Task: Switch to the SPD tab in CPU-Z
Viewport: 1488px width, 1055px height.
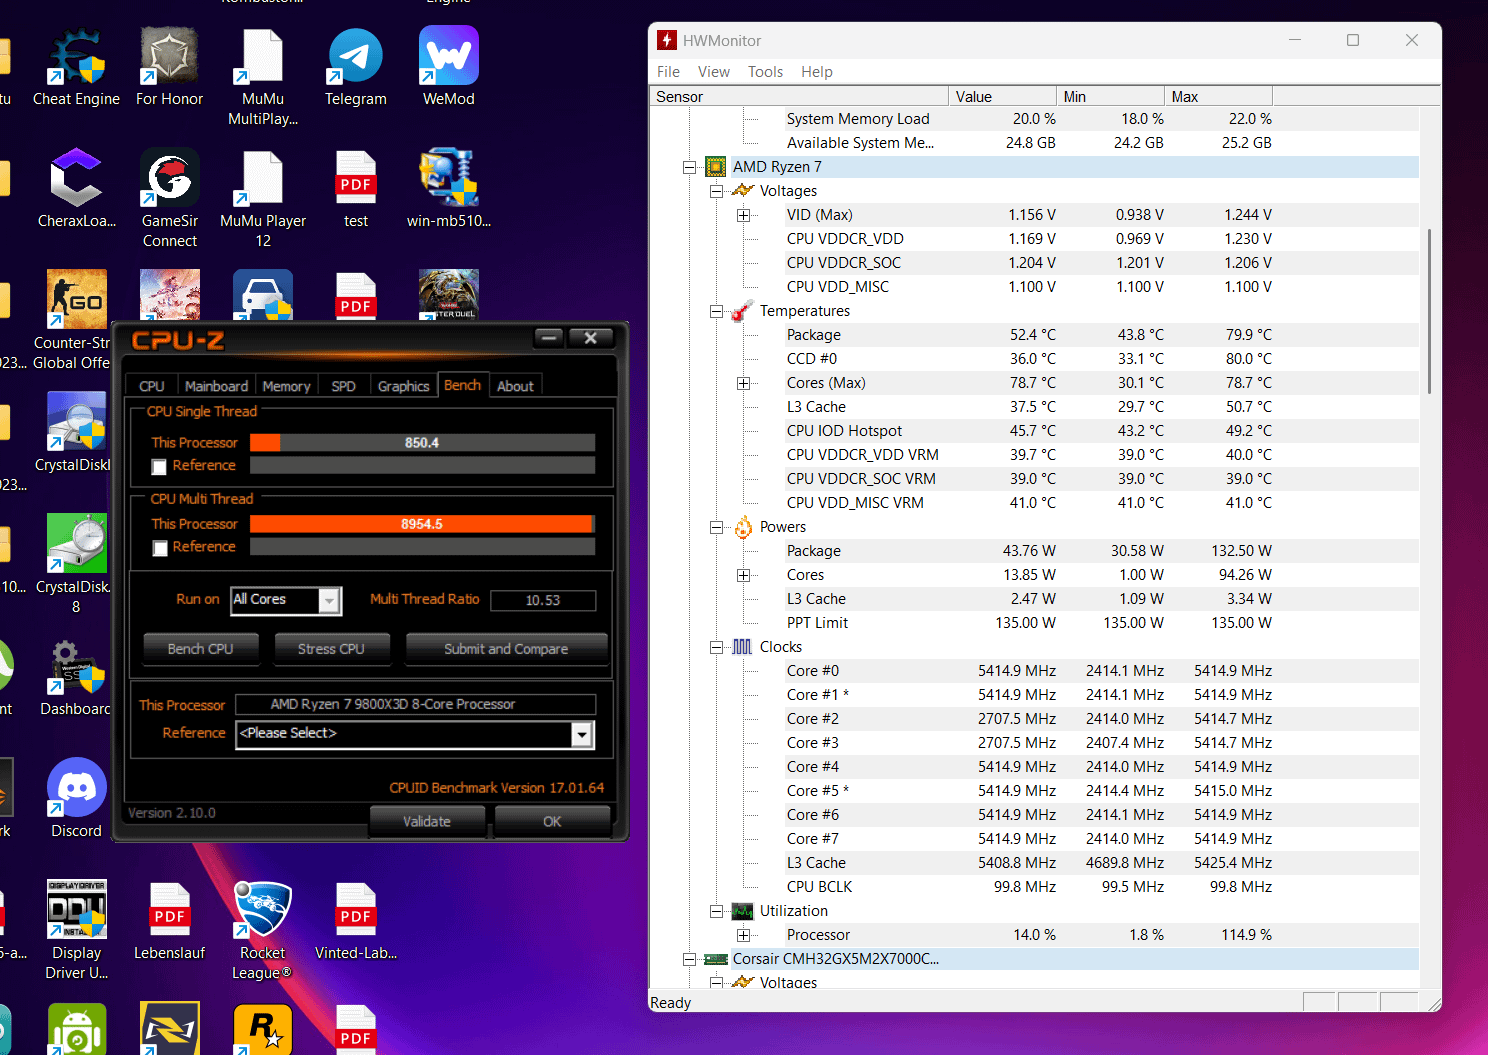Action: (x=343, y=386)
